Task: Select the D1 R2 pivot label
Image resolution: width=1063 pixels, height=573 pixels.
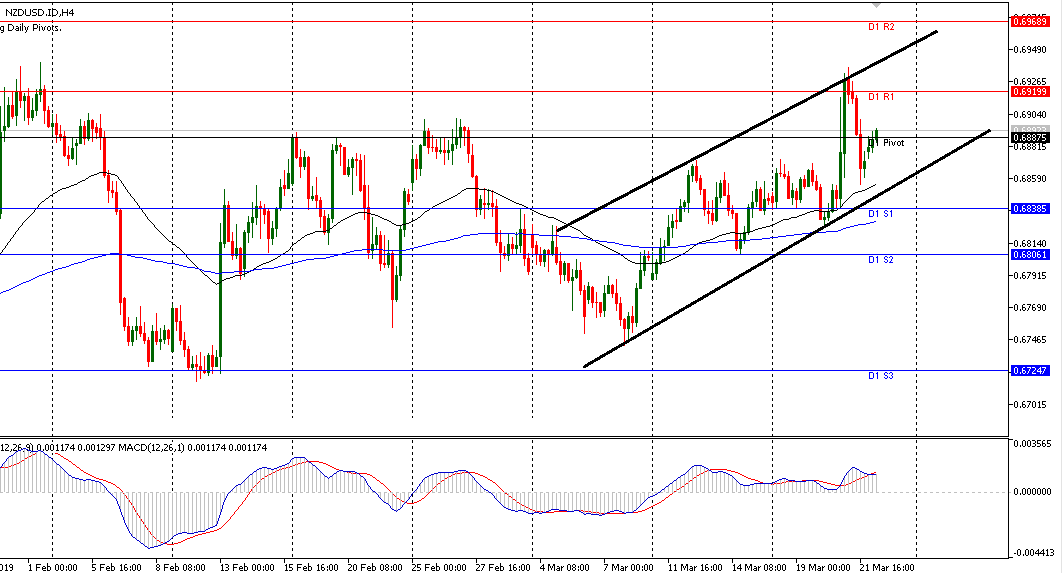Action: click(x=880, y=27)
